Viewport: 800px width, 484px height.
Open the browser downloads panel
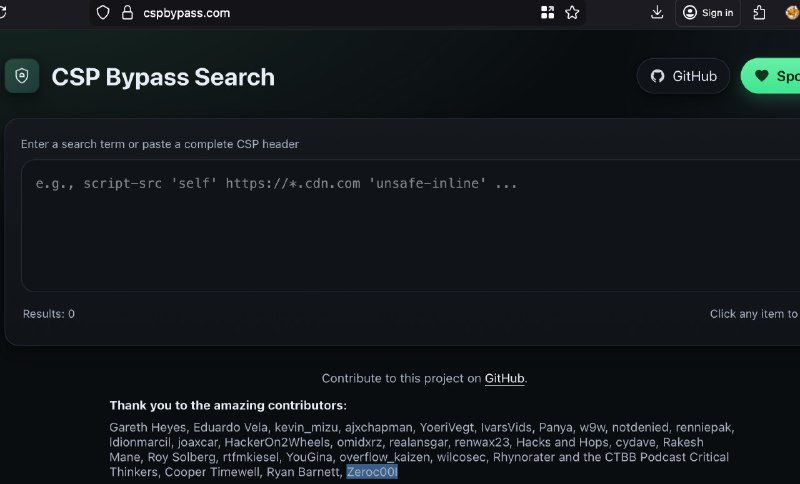click(657, 13)
